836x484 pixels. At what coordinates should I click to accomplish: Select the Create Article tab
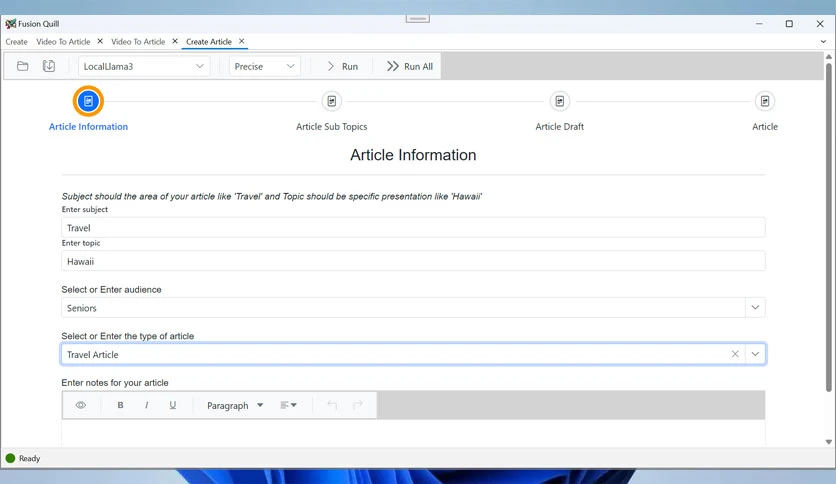tap(208, 42)
